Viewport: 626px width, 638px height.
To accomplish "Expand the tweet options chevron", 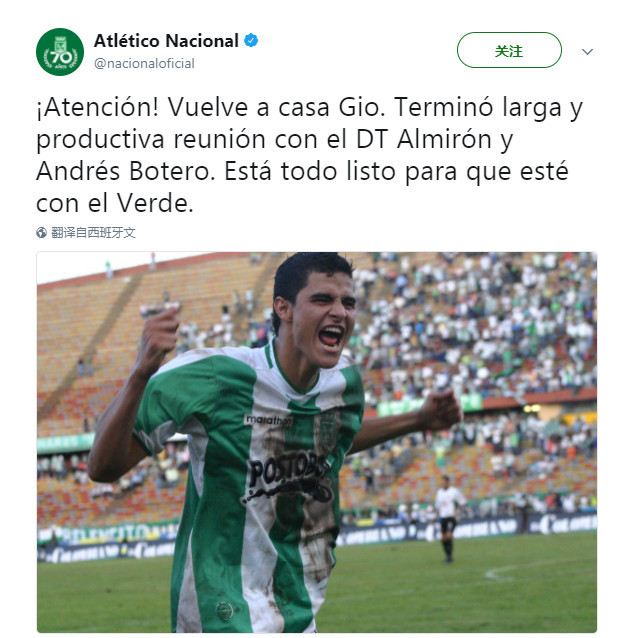I will [587, 52].
